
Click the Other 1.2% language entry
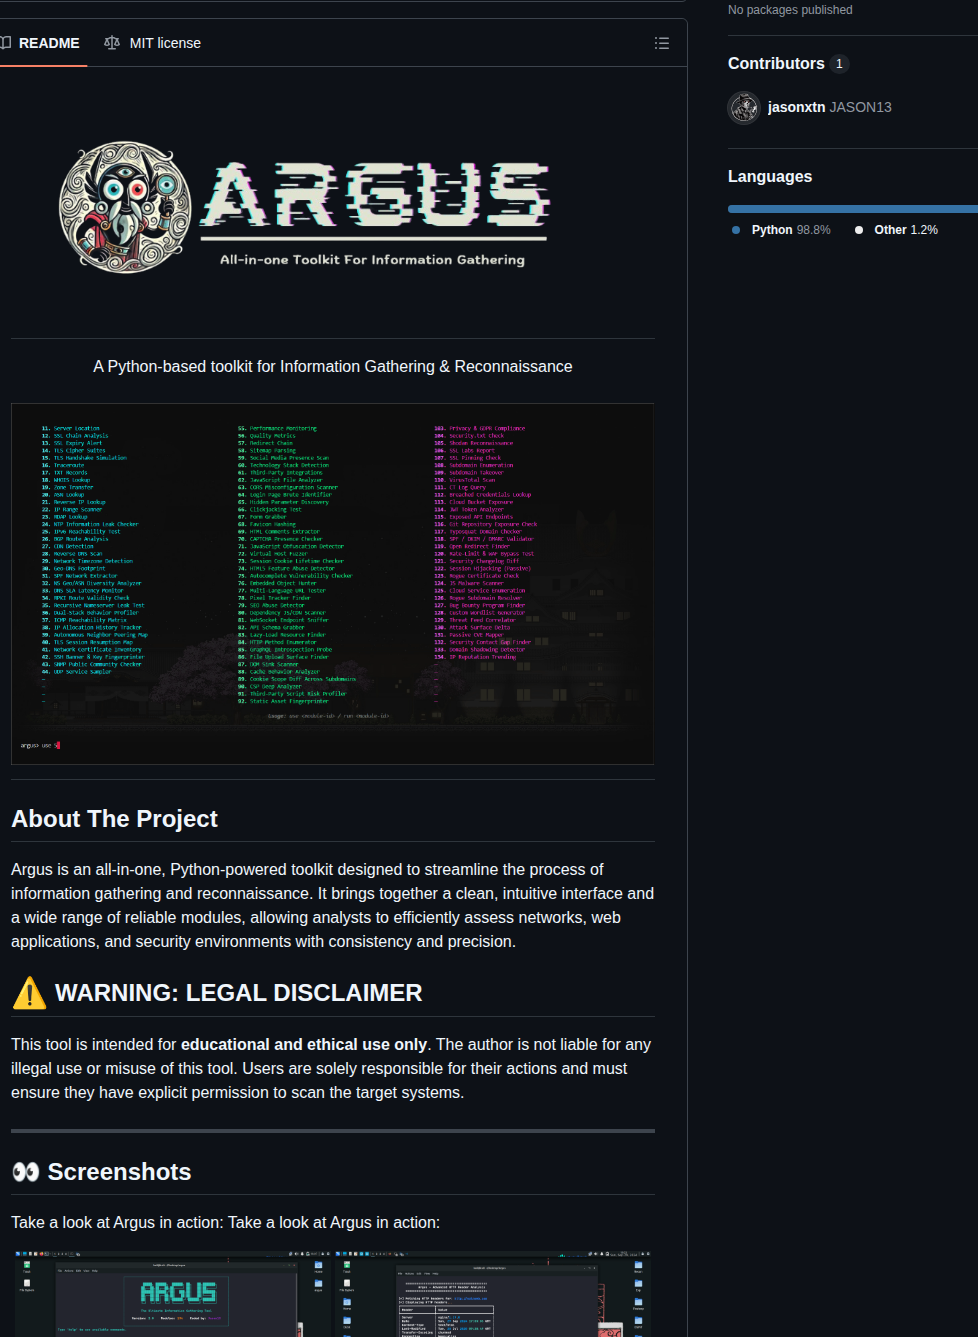coord(906,230)
